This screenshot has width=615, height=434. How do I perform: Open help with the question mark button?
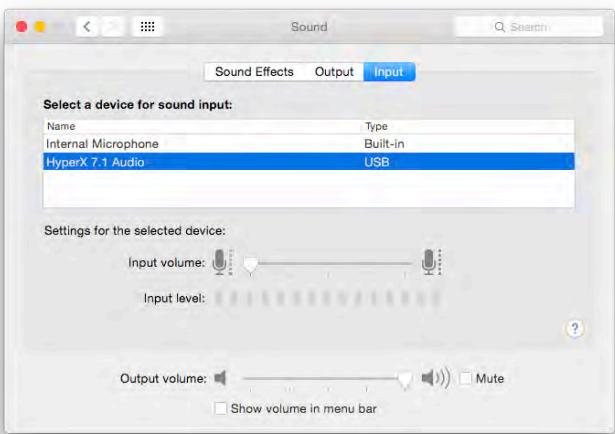(575, 329)
